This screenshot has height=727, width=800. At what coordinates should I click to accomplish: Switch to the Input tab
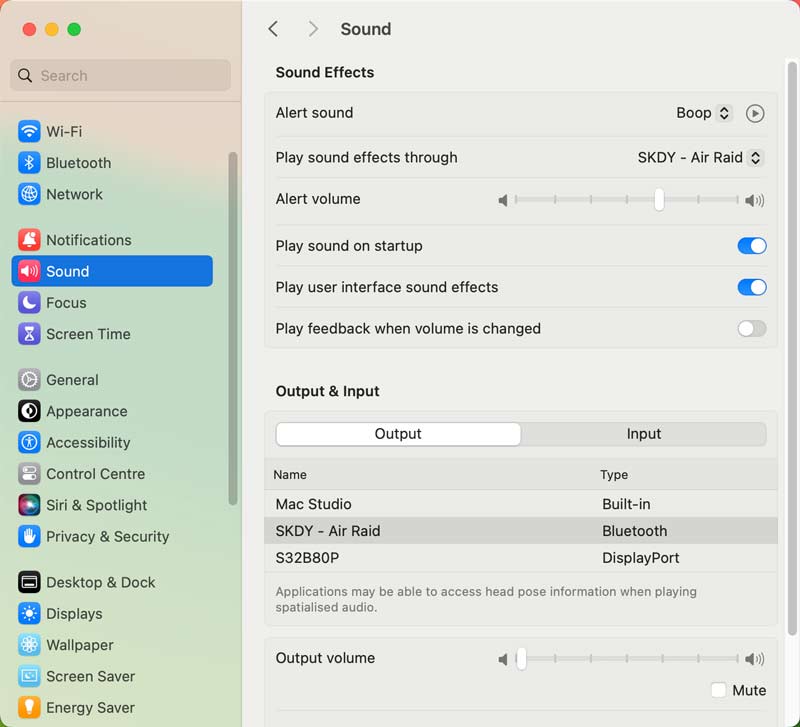click(x=643, y=434)
